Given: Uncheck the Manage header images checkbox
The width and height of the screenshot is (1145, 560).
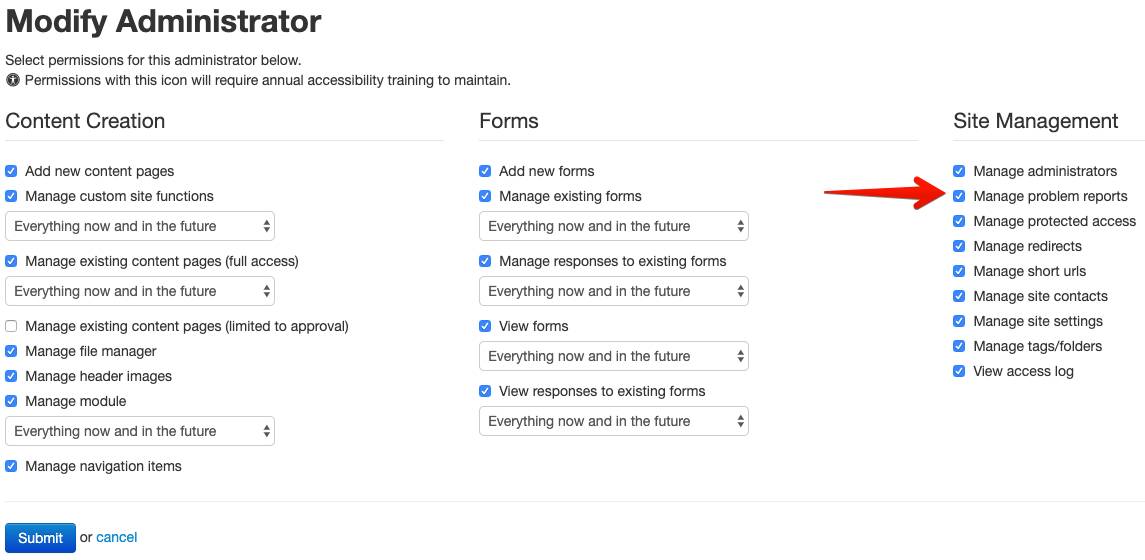Looking at the screenshot, I should click(11, 376).
